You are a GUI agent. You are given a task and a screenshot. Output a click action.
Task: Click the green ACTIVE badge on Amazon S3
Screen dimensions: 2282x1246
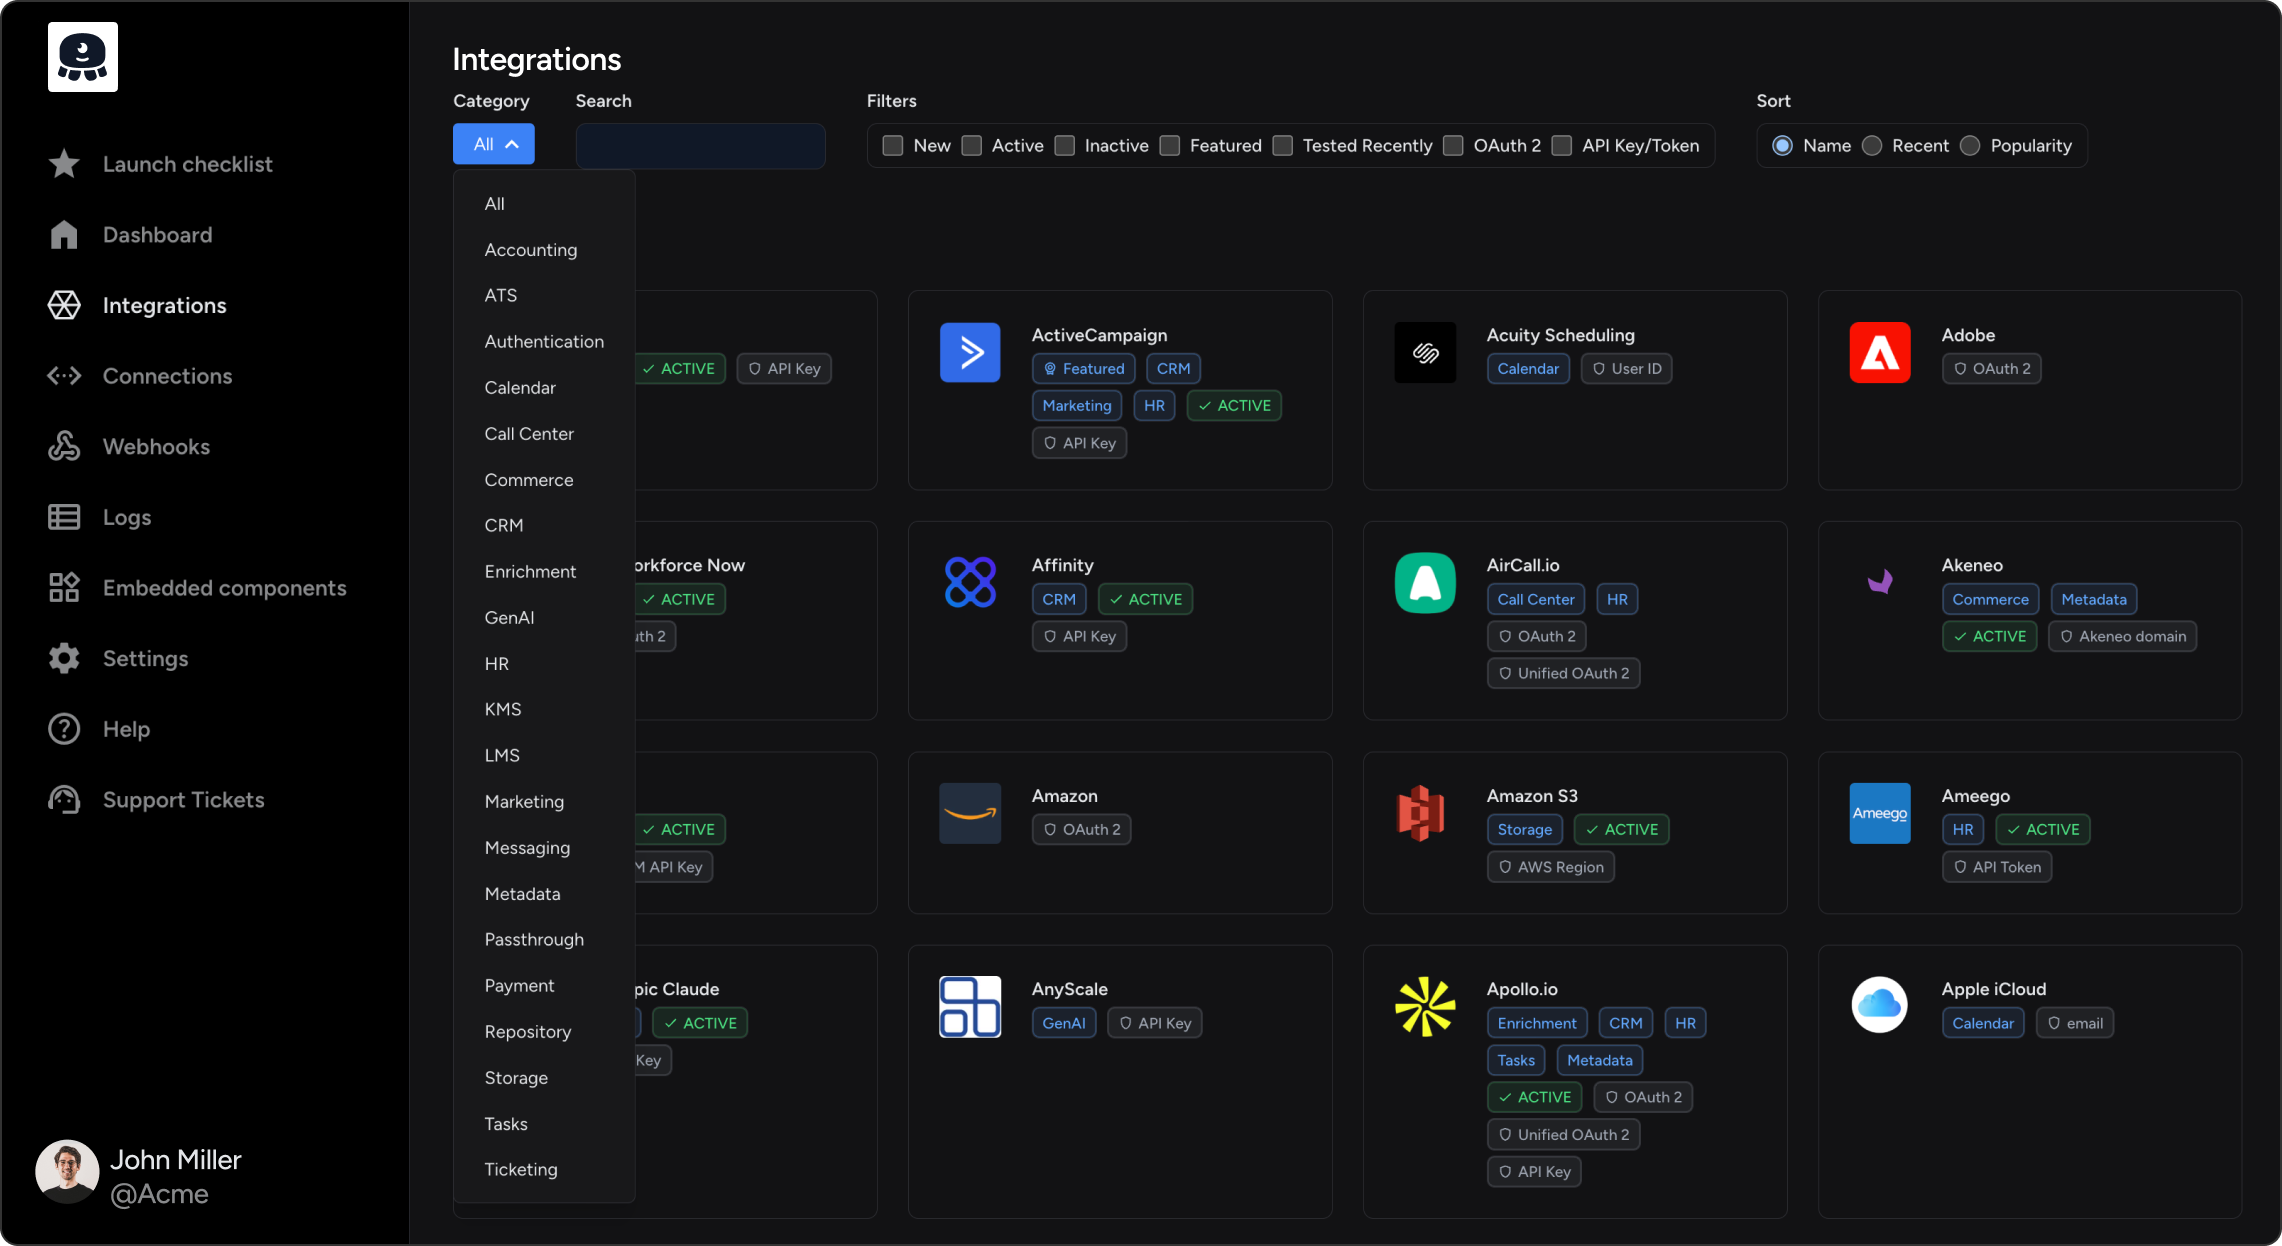point(1622,829)
